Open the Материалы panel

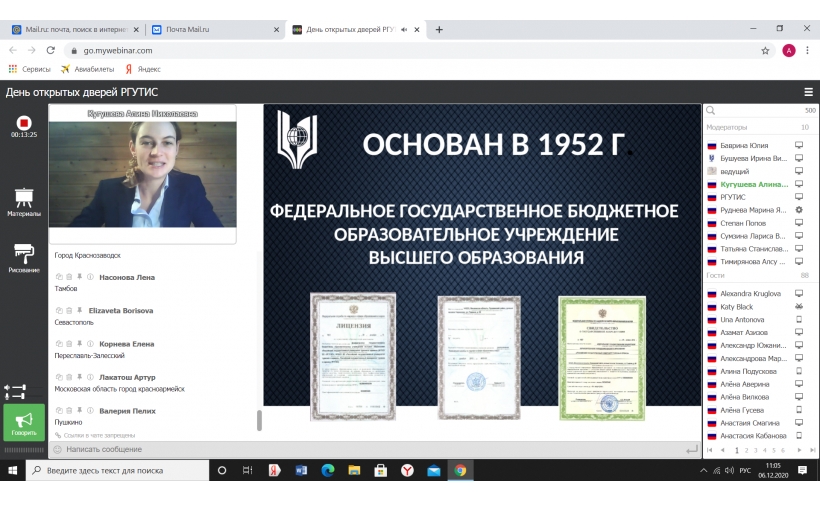[x=24, y=202]
